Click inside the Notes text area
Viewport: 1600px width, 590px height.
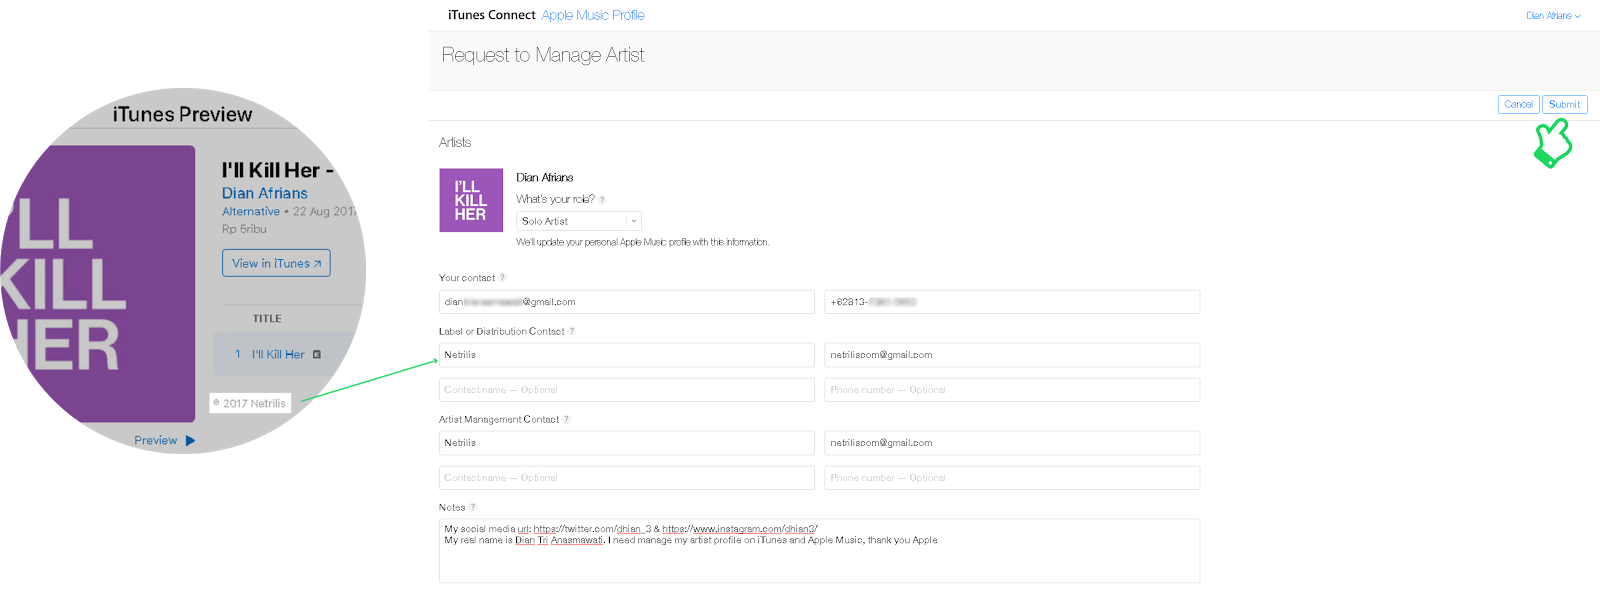[819, 551]
